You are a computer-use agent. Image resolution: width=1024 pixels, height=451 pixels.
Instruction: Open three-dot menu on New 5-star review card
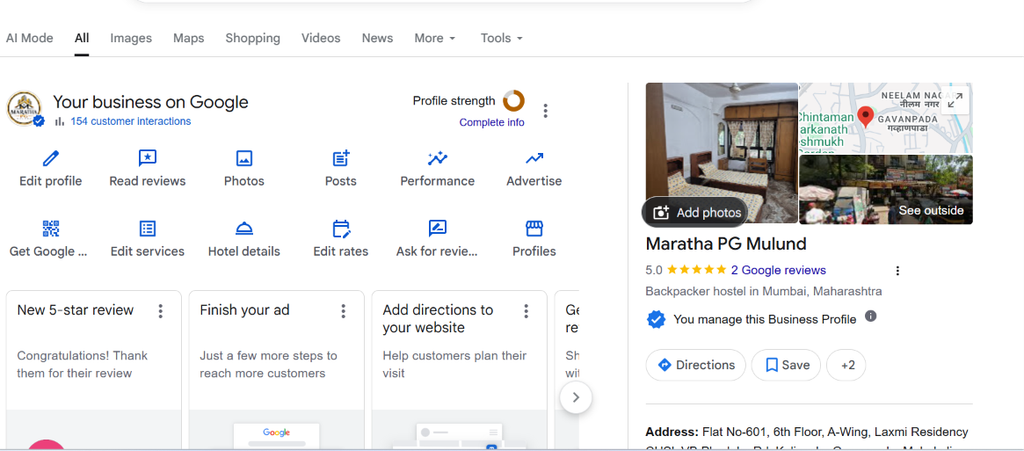161,311
